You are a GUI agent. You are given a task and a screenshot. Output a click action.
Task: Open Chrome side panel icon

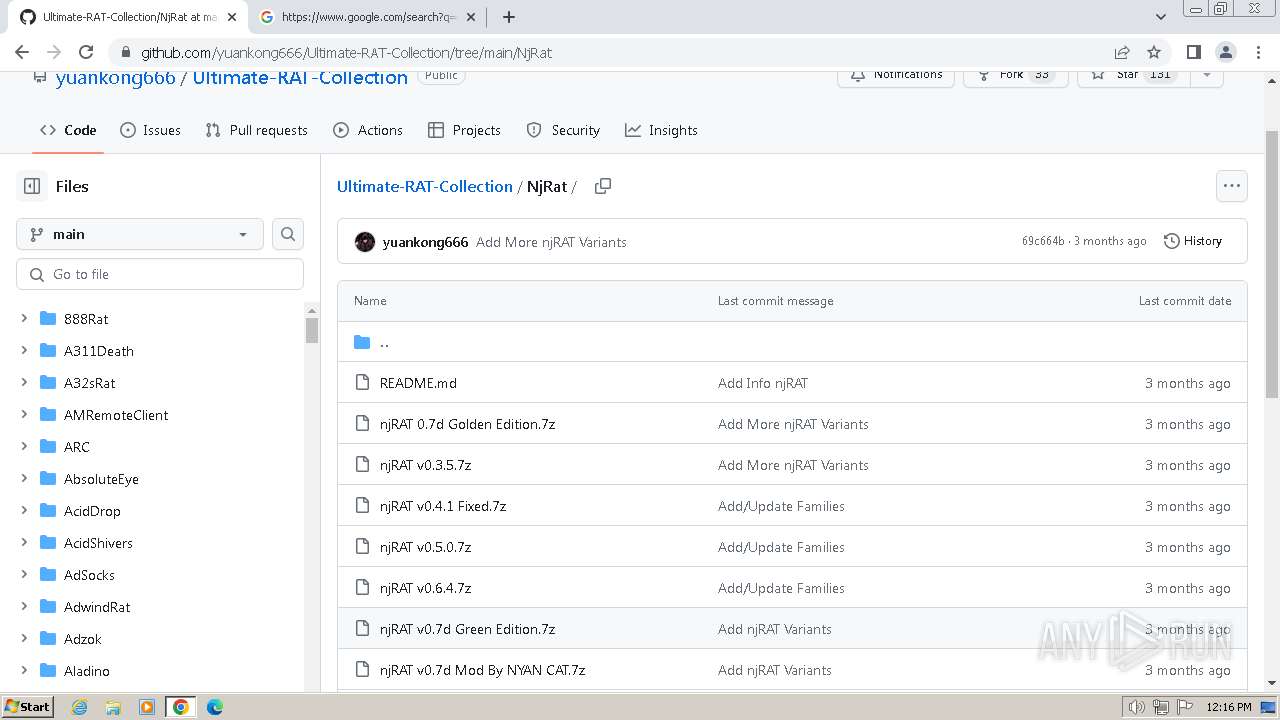tap(1193, 52)
